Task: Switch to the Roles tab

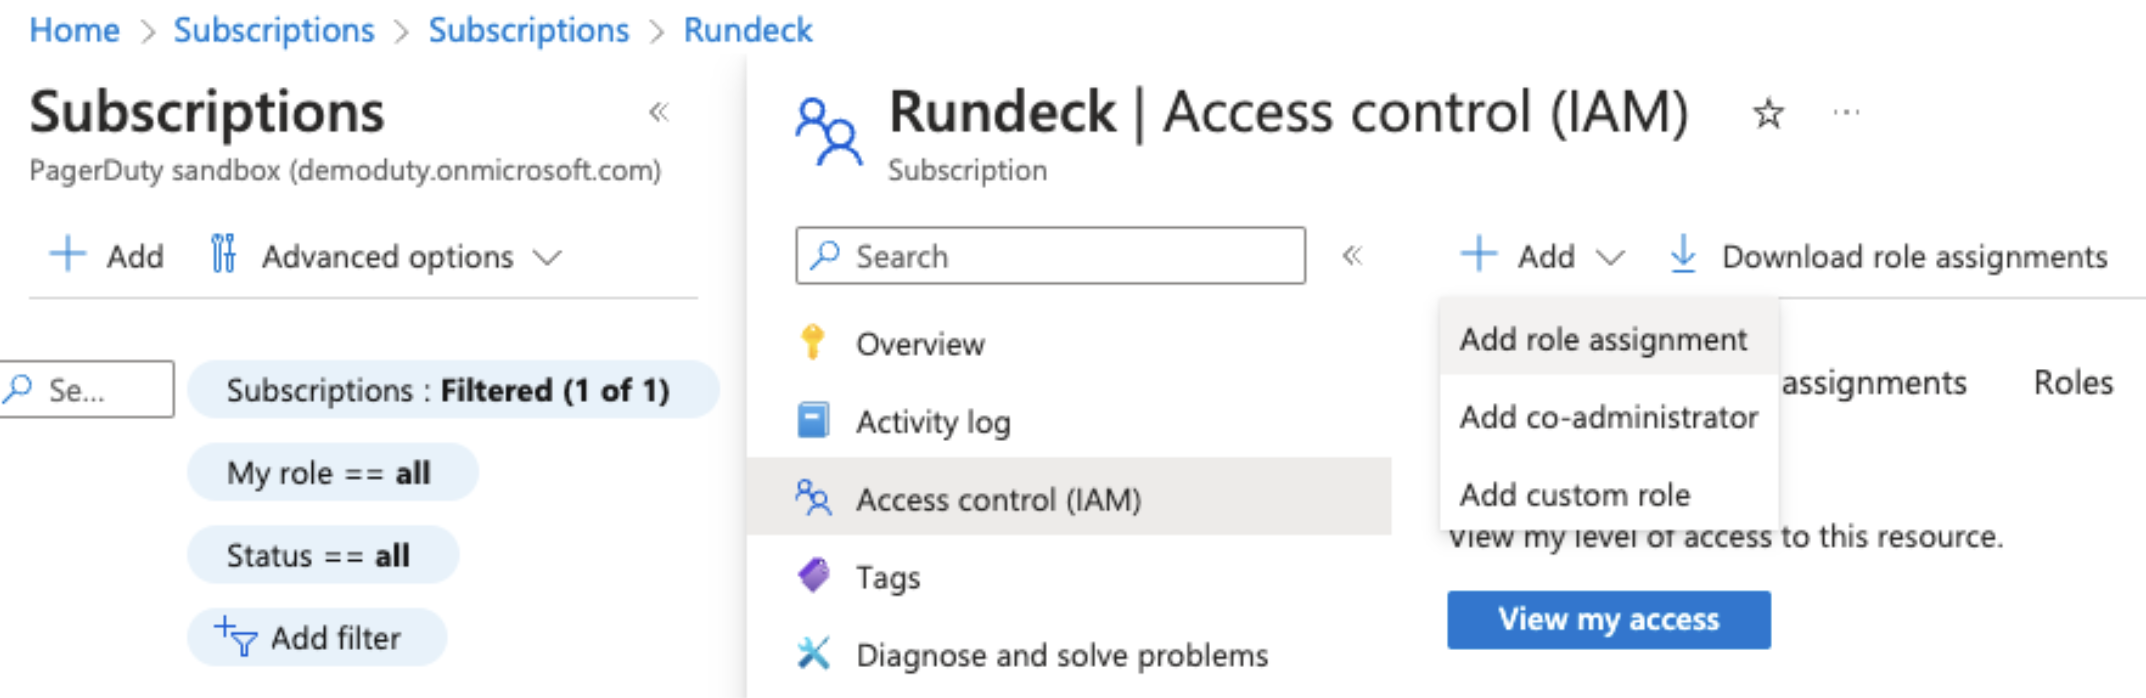Action: click(x=2073, y=383)
